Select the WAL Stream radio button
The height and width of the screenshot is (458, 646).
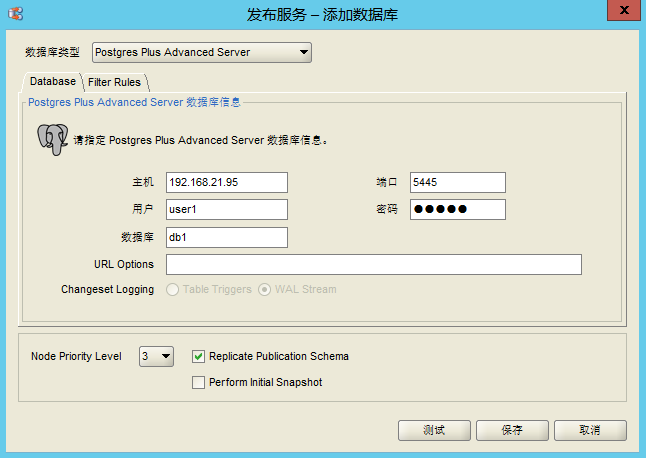(x=264, y=290)
